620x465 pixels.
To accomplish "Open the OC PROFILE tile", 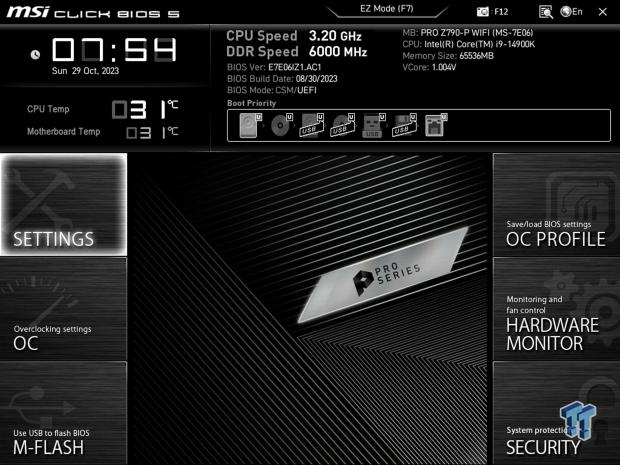I will coord(556,205).
